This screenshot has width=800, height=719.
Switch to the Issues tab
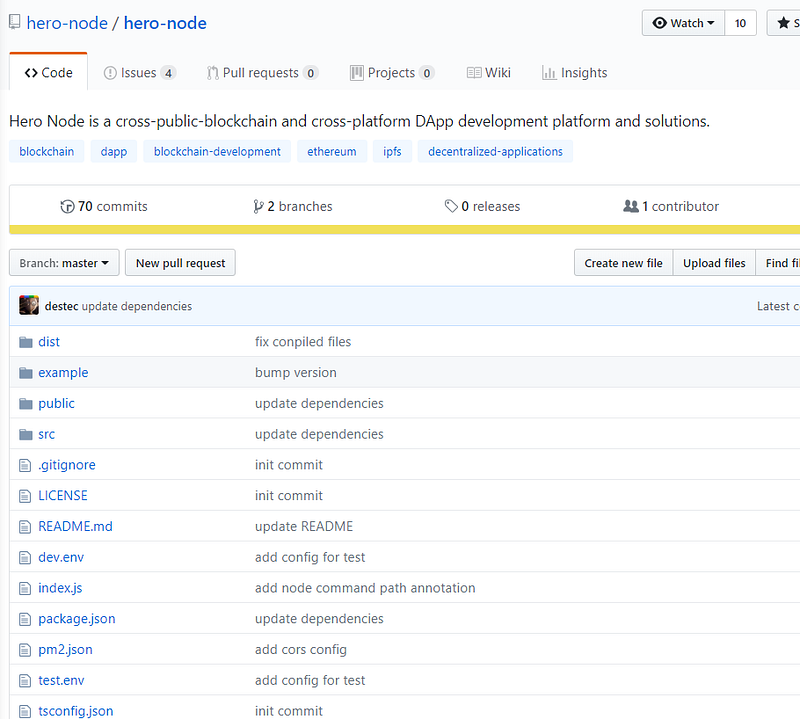coord(139,73)
